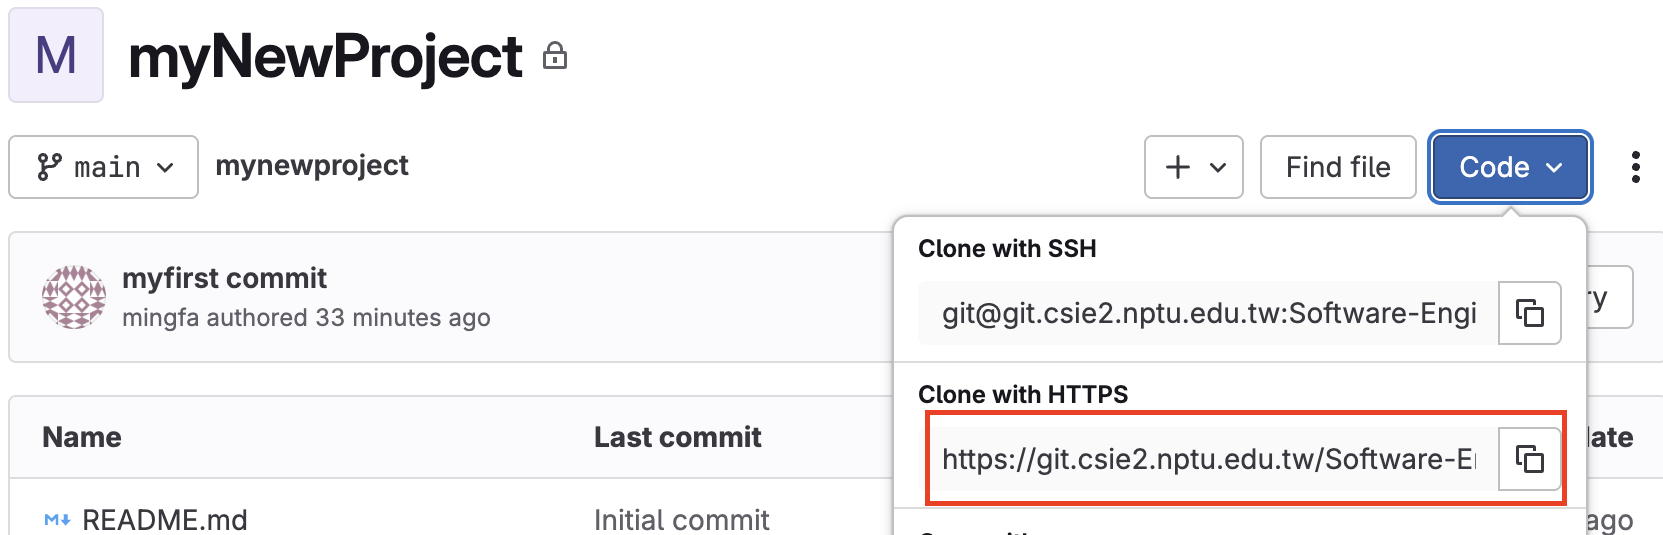Expand the plus add-new dropdown
The image size is (1663, 535).
[1194, 167]
